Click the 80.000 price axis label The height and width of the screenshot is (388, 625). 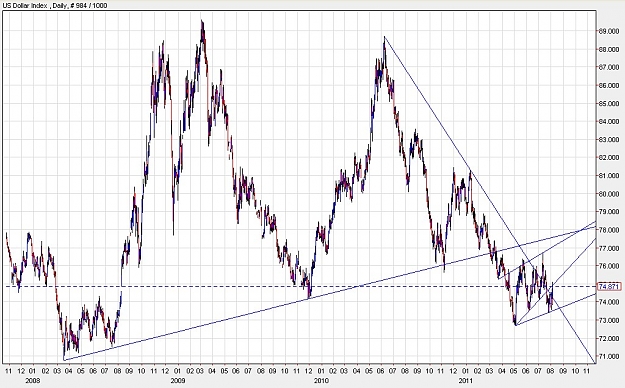click(x=610, y=194)
